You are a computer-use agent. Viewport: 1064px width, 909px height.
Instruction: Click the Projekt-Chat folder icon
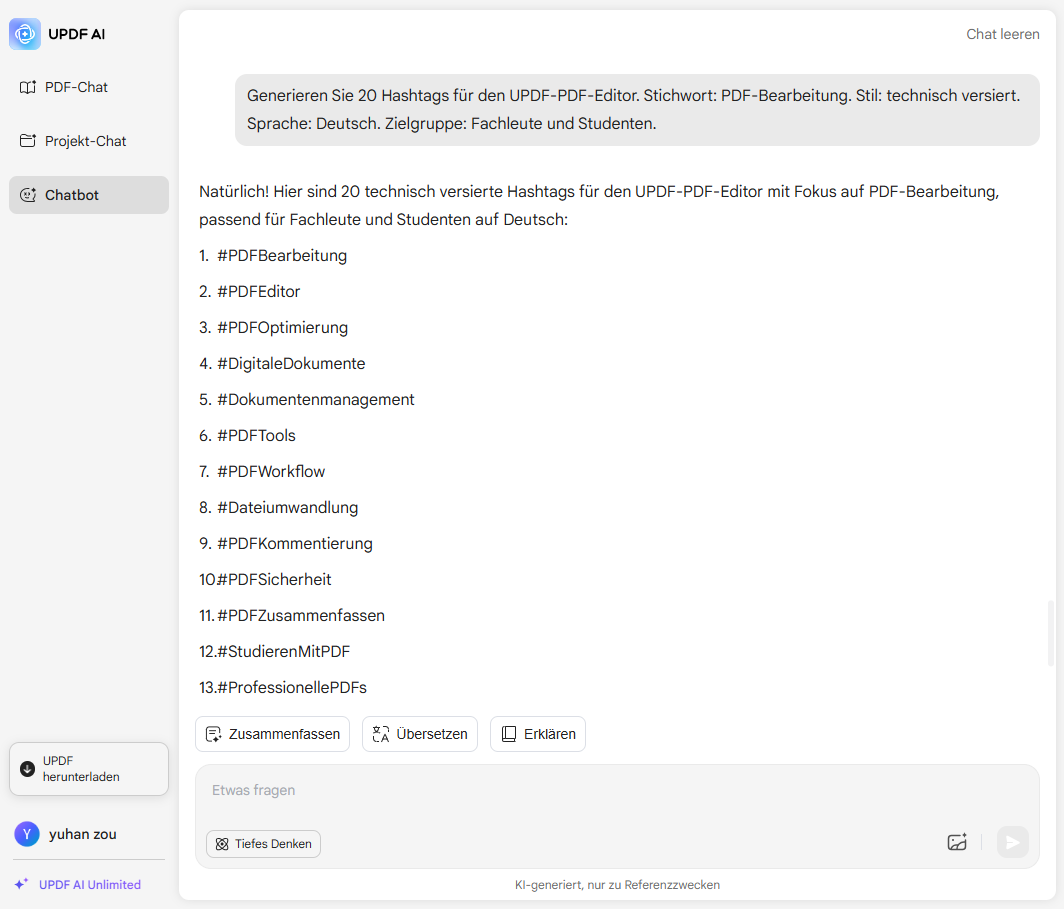pyautogui.click(x=28, y=141)
